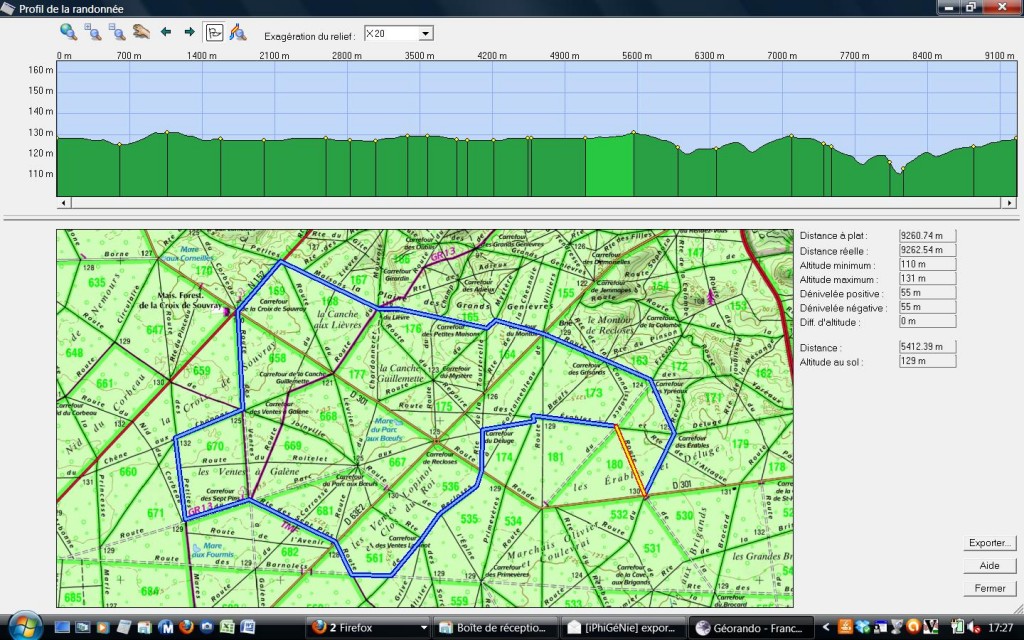This screenshot has width=1024, height=640.
Task: Click the right arrow navigation icon
Action: (x=189, y=32)
